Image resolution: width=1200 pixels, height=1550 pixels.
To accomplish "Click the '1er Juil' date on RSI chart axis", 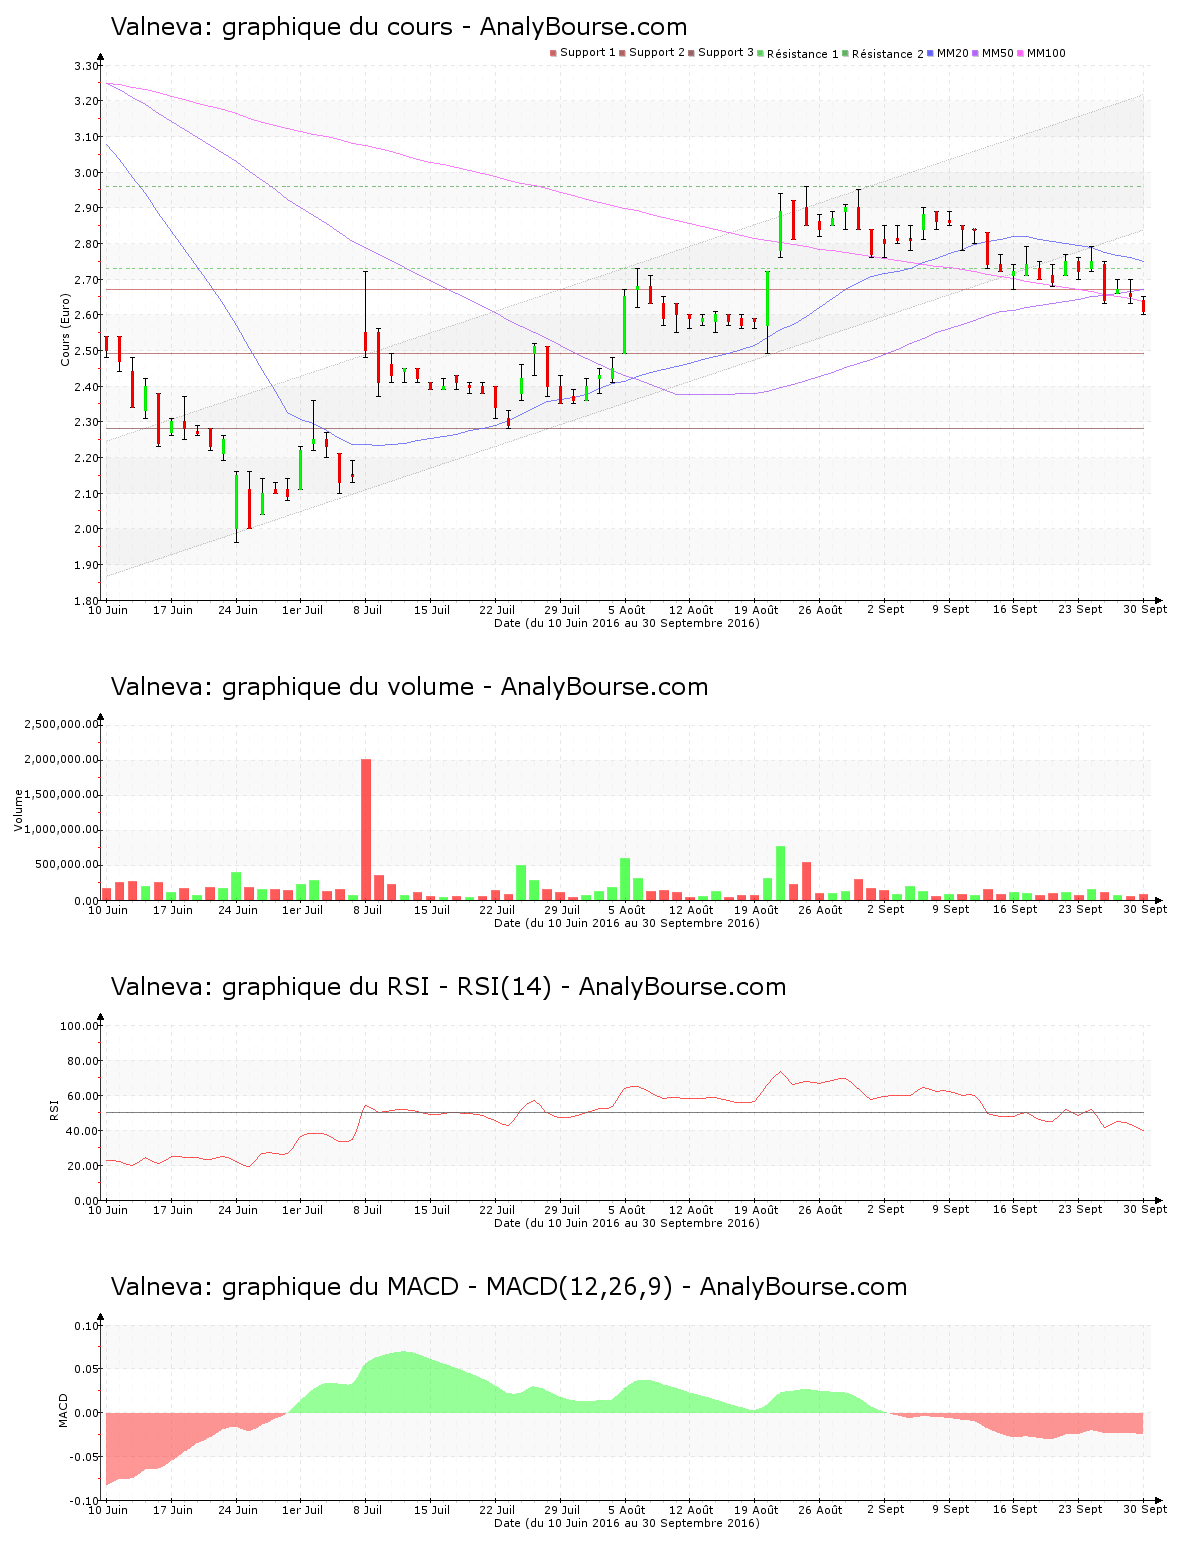I will point(302,1210).
